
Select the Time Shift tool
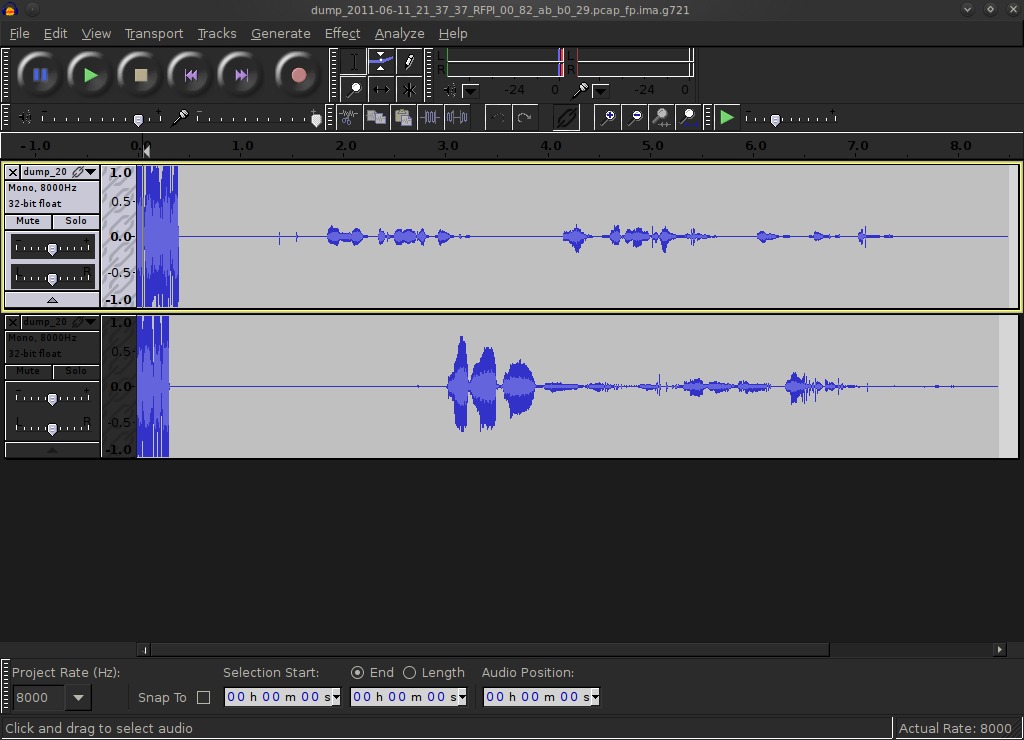click(381, 89)
